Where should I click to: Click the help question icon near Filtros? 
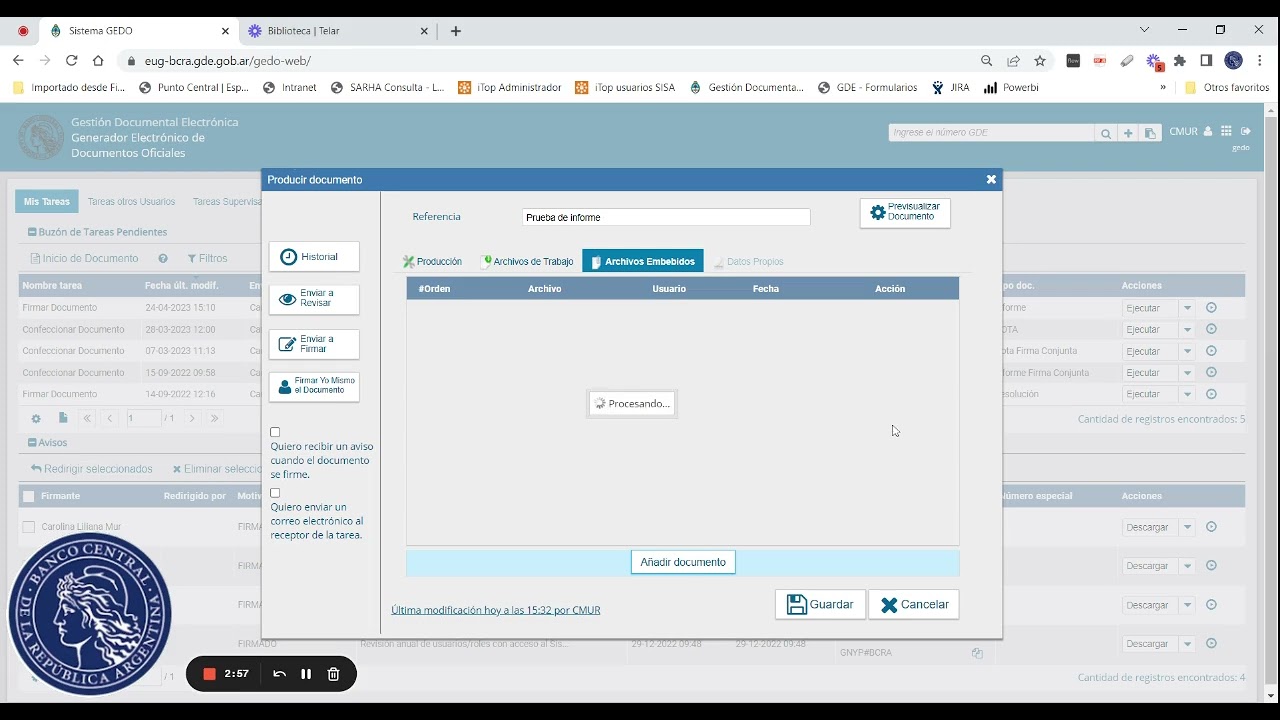(163, 258)
